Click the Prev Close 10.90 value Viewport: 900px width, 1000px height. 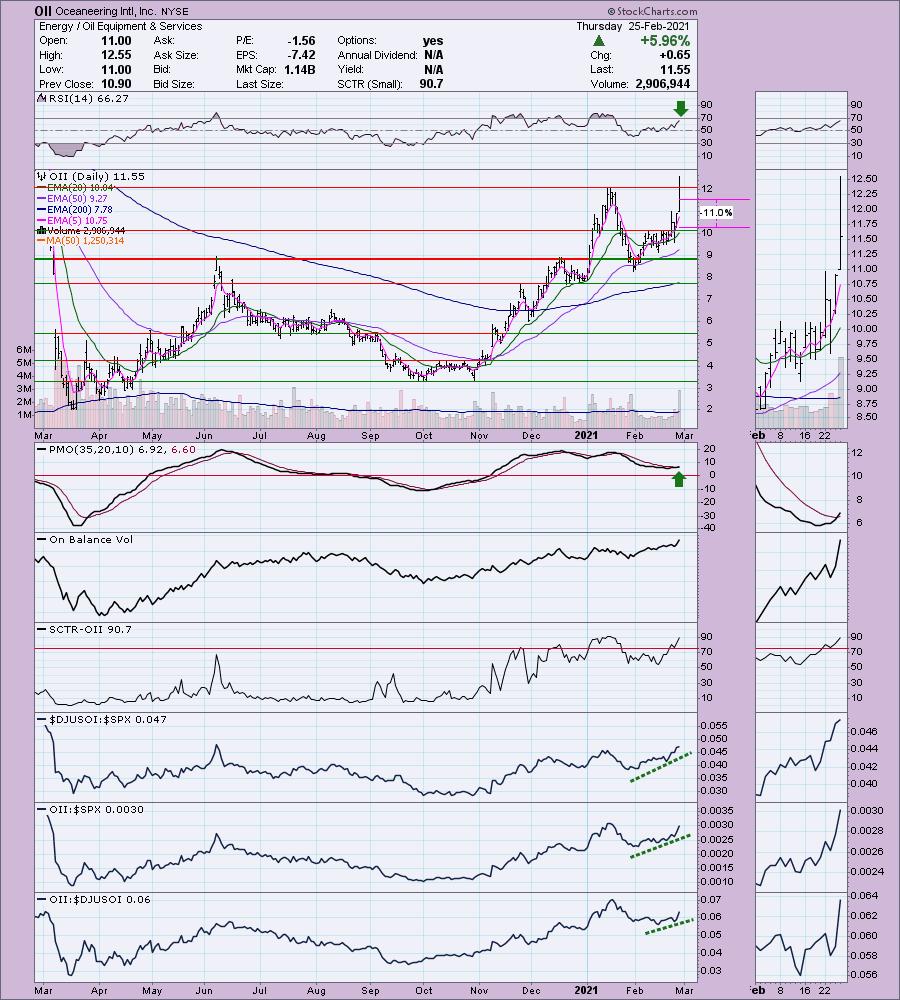[x=115, y=84]
